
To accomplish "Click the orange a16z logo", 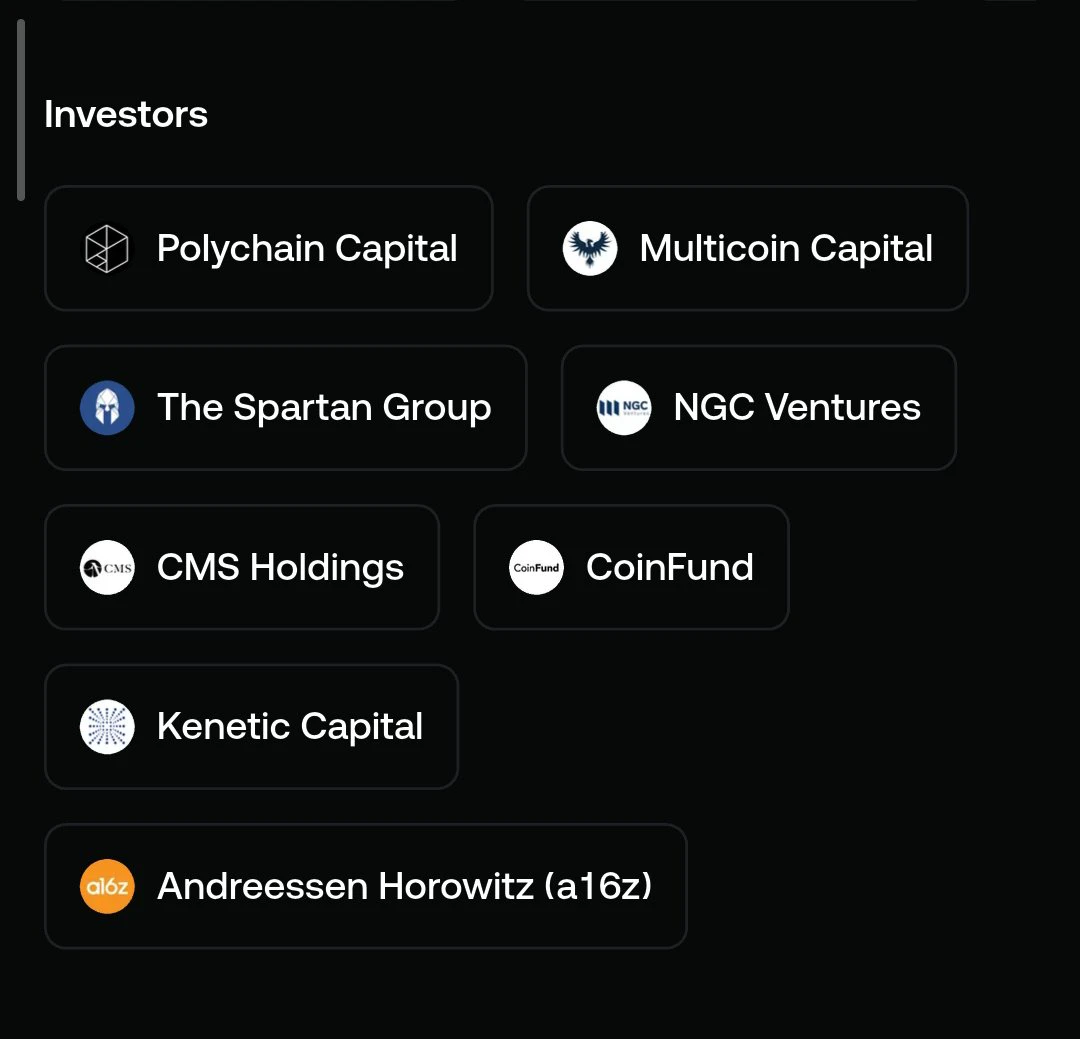I will click(x=107, y=886).
